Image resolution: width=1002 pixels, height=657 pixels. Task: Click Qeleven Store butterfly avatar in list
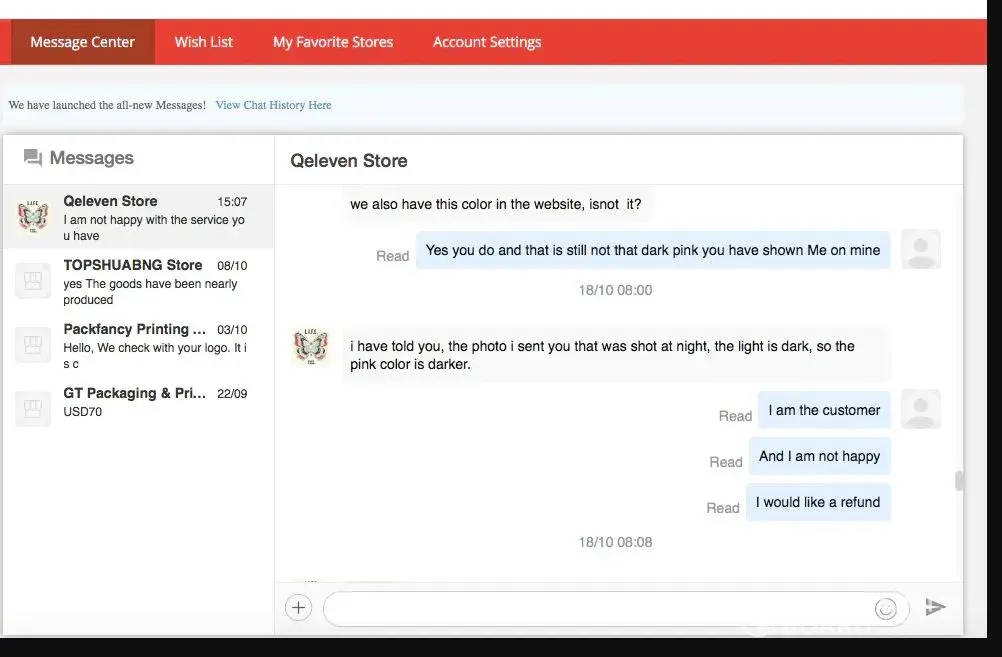click(x=33, y=215)
